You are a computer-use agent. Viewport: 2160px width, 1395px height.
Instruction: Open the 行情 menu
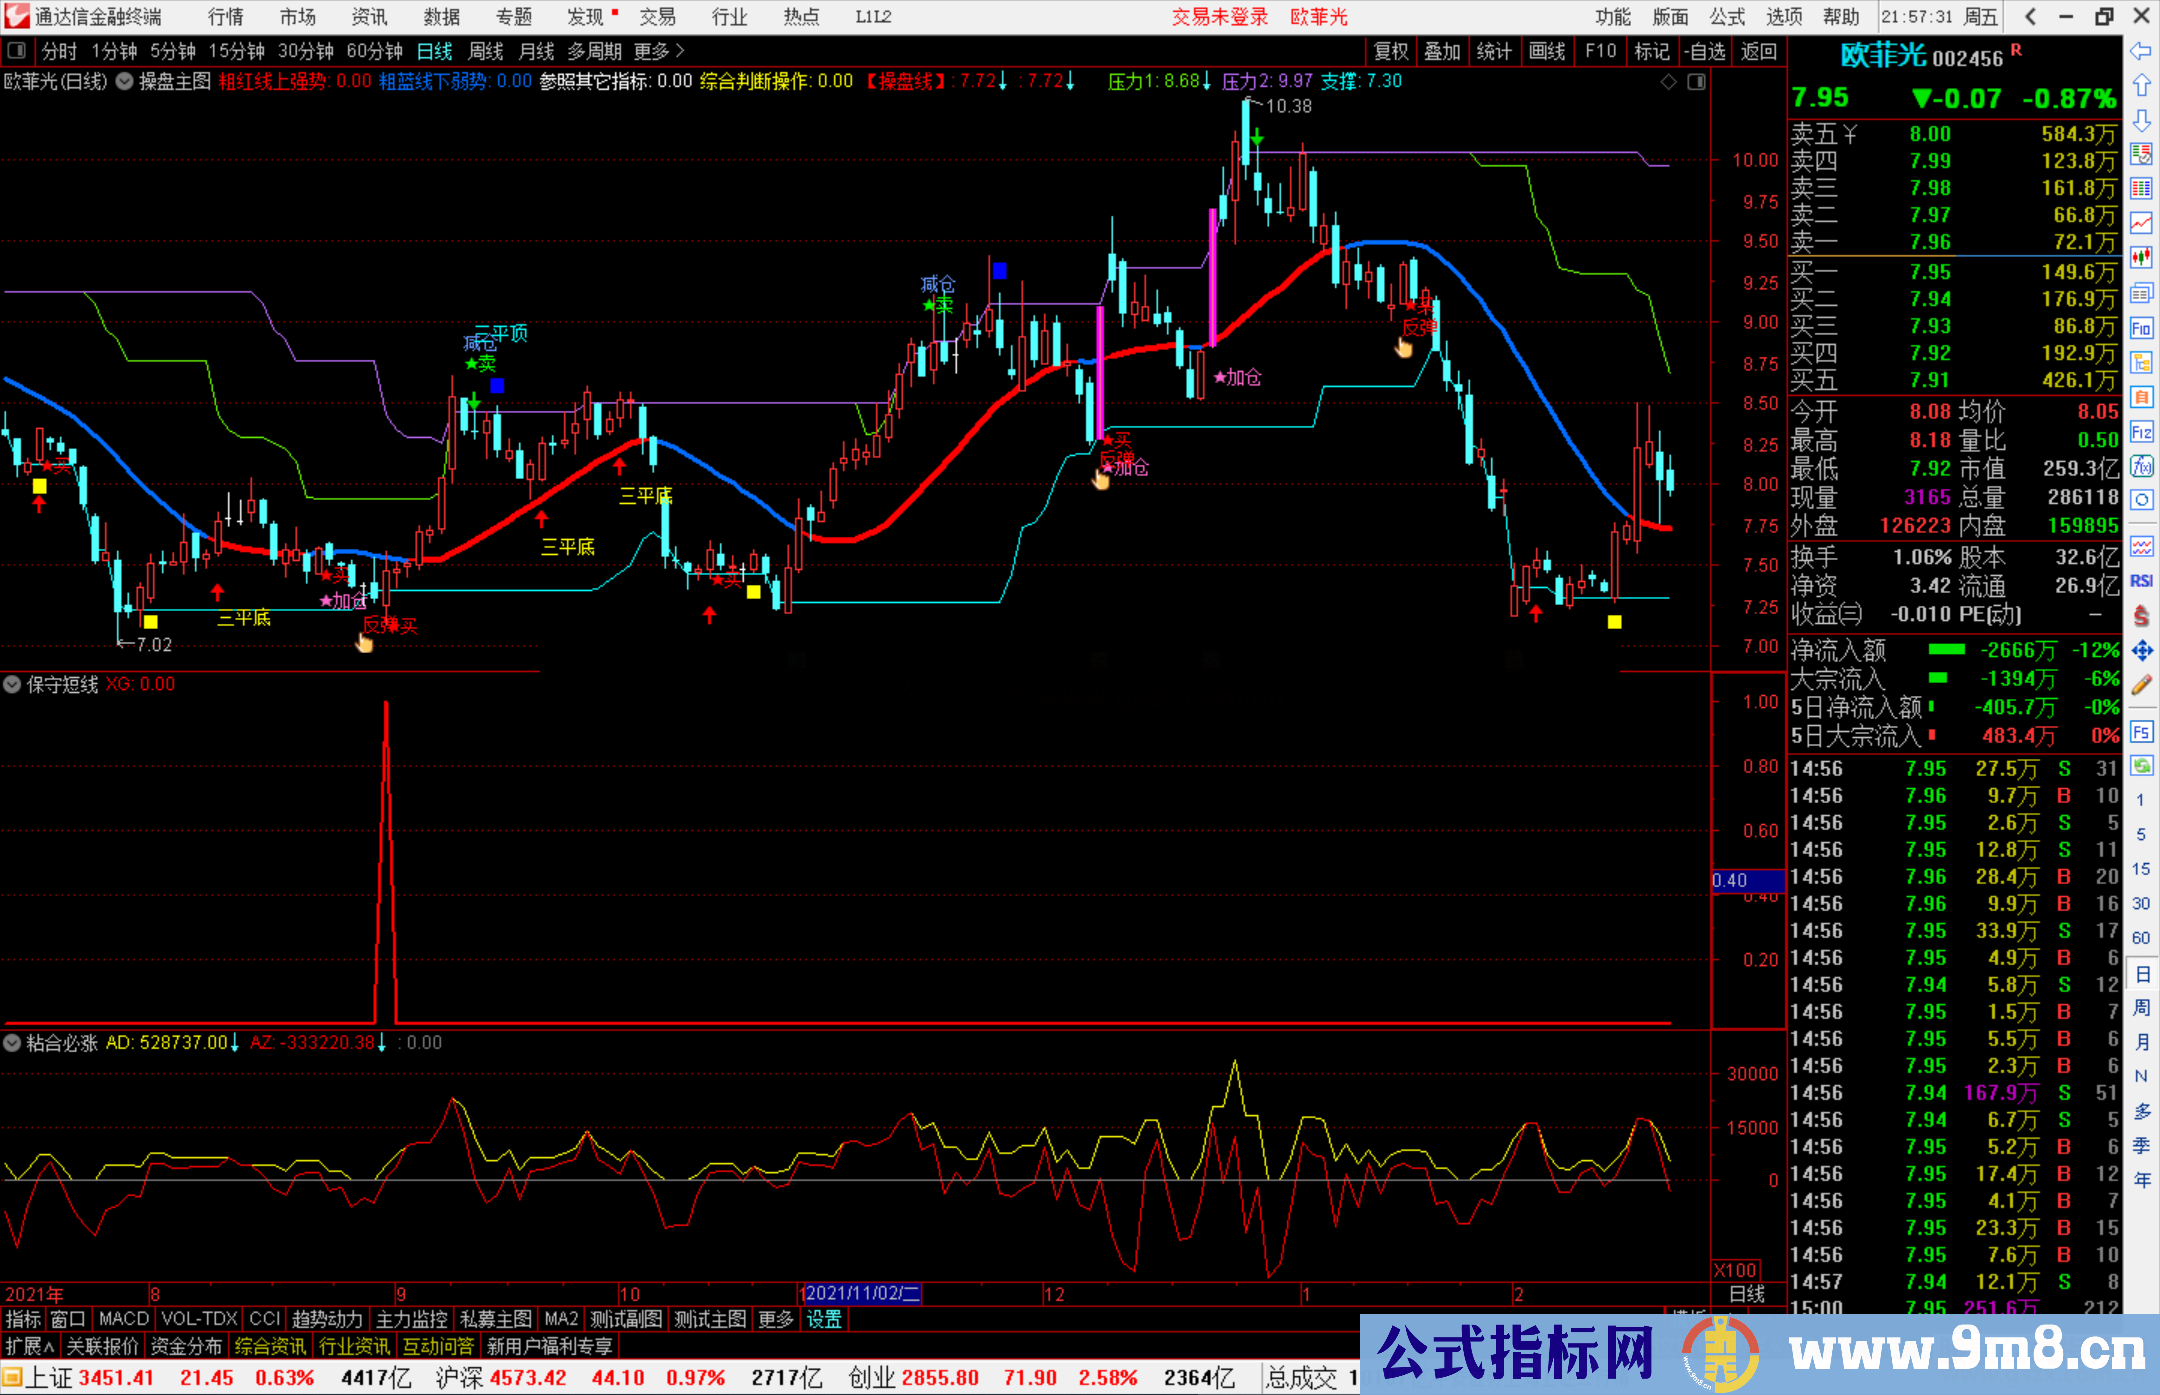[225, 17]
